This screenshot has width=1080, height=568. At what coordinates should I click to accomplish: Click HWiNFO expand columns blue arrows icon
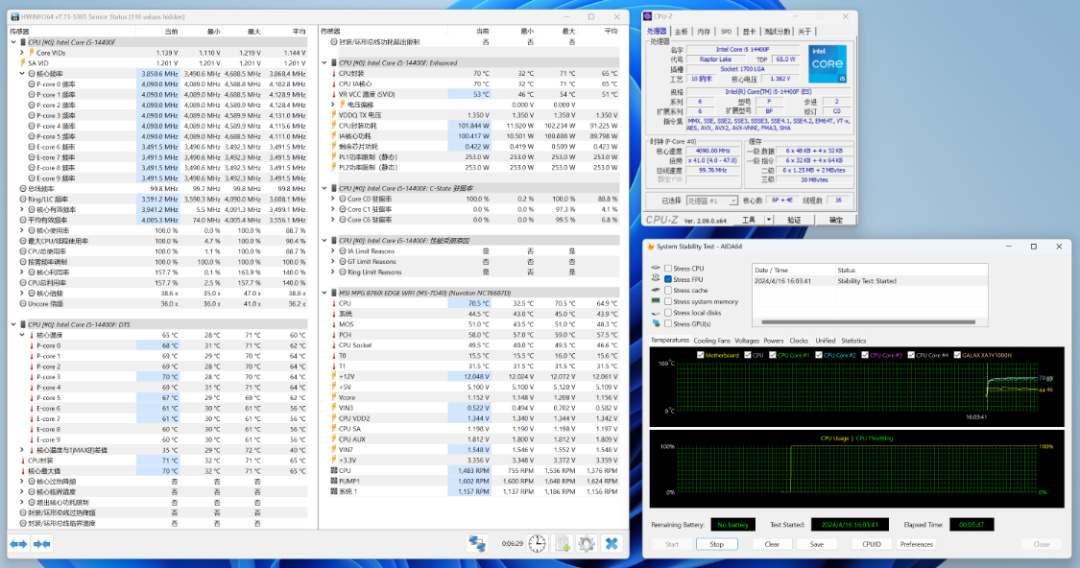(18, 543)
